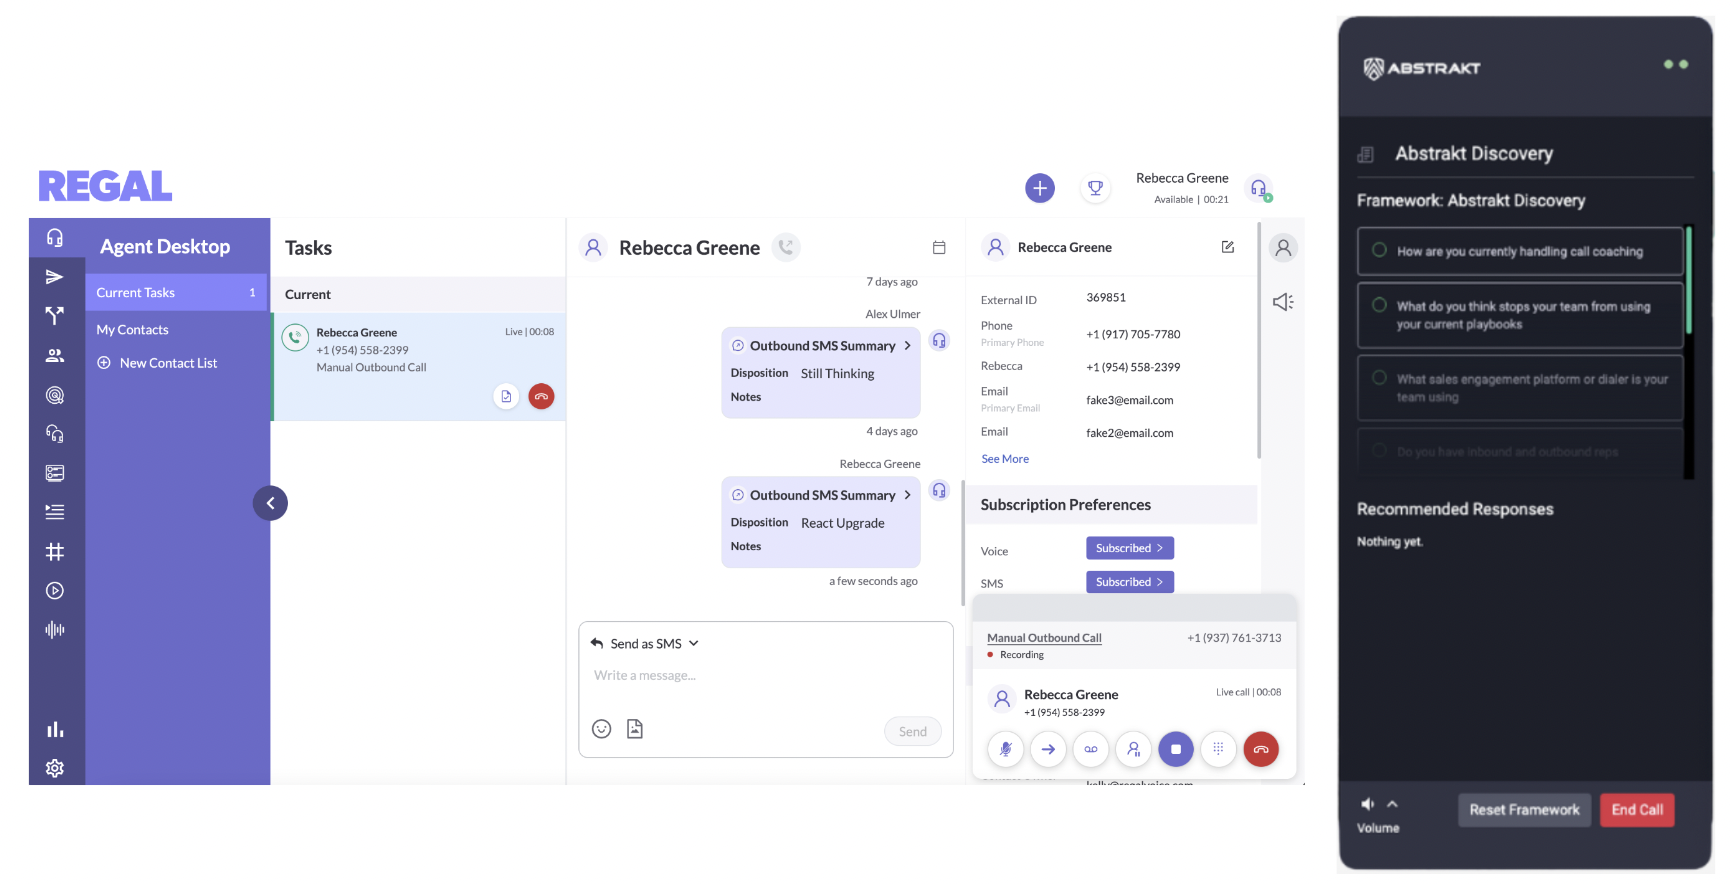Click the Abstrakt volume speaker icon
Viewport: 1730px width, 884px height.
[x=1368, y=804]
